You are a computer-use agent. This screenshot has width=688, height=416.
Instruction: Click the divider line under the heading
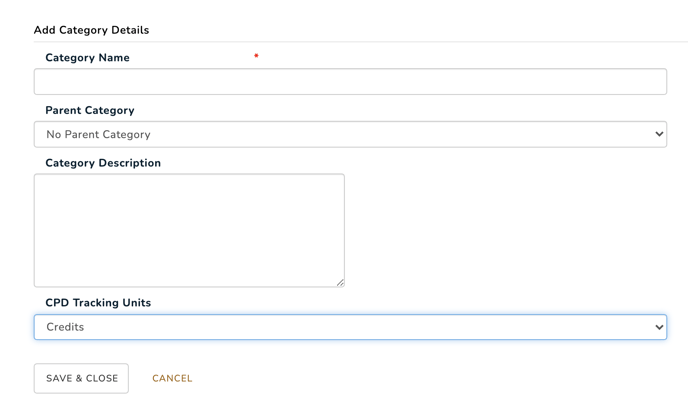[x=361, y=42]
